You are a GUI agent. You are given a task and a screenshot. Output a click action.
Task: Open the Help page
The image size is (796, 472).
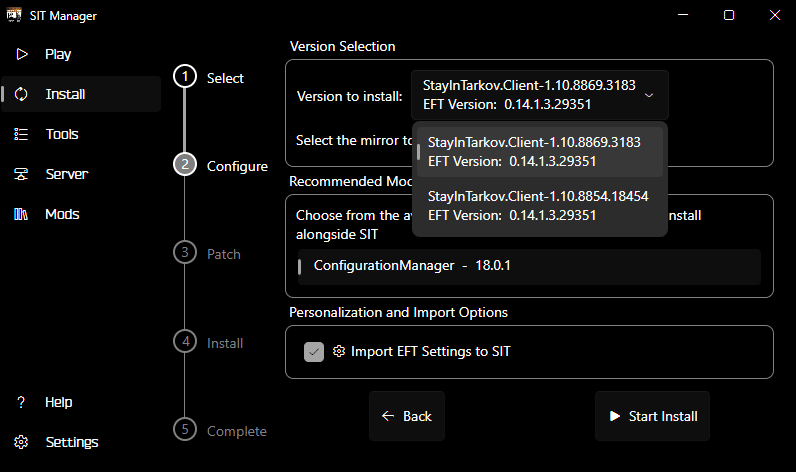[81, 402]
